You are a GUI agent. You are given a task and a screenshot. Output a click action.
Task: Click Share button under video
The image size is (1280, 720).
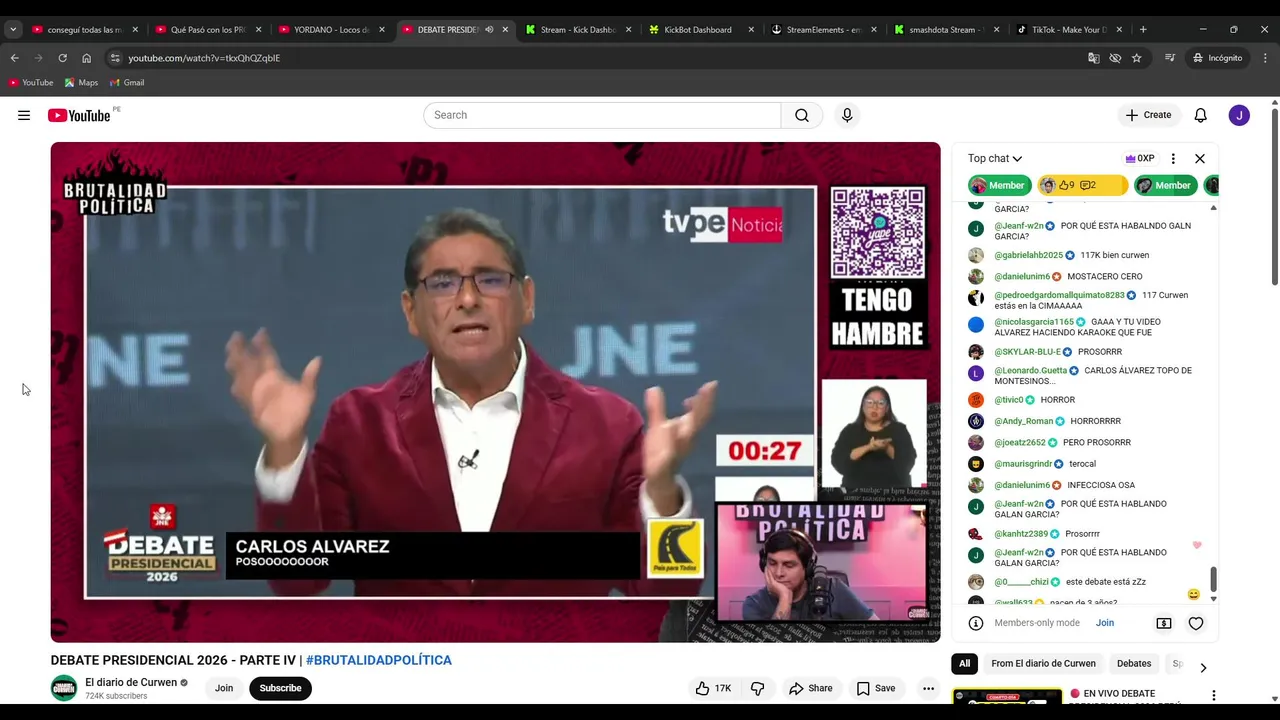coord(810,688)
